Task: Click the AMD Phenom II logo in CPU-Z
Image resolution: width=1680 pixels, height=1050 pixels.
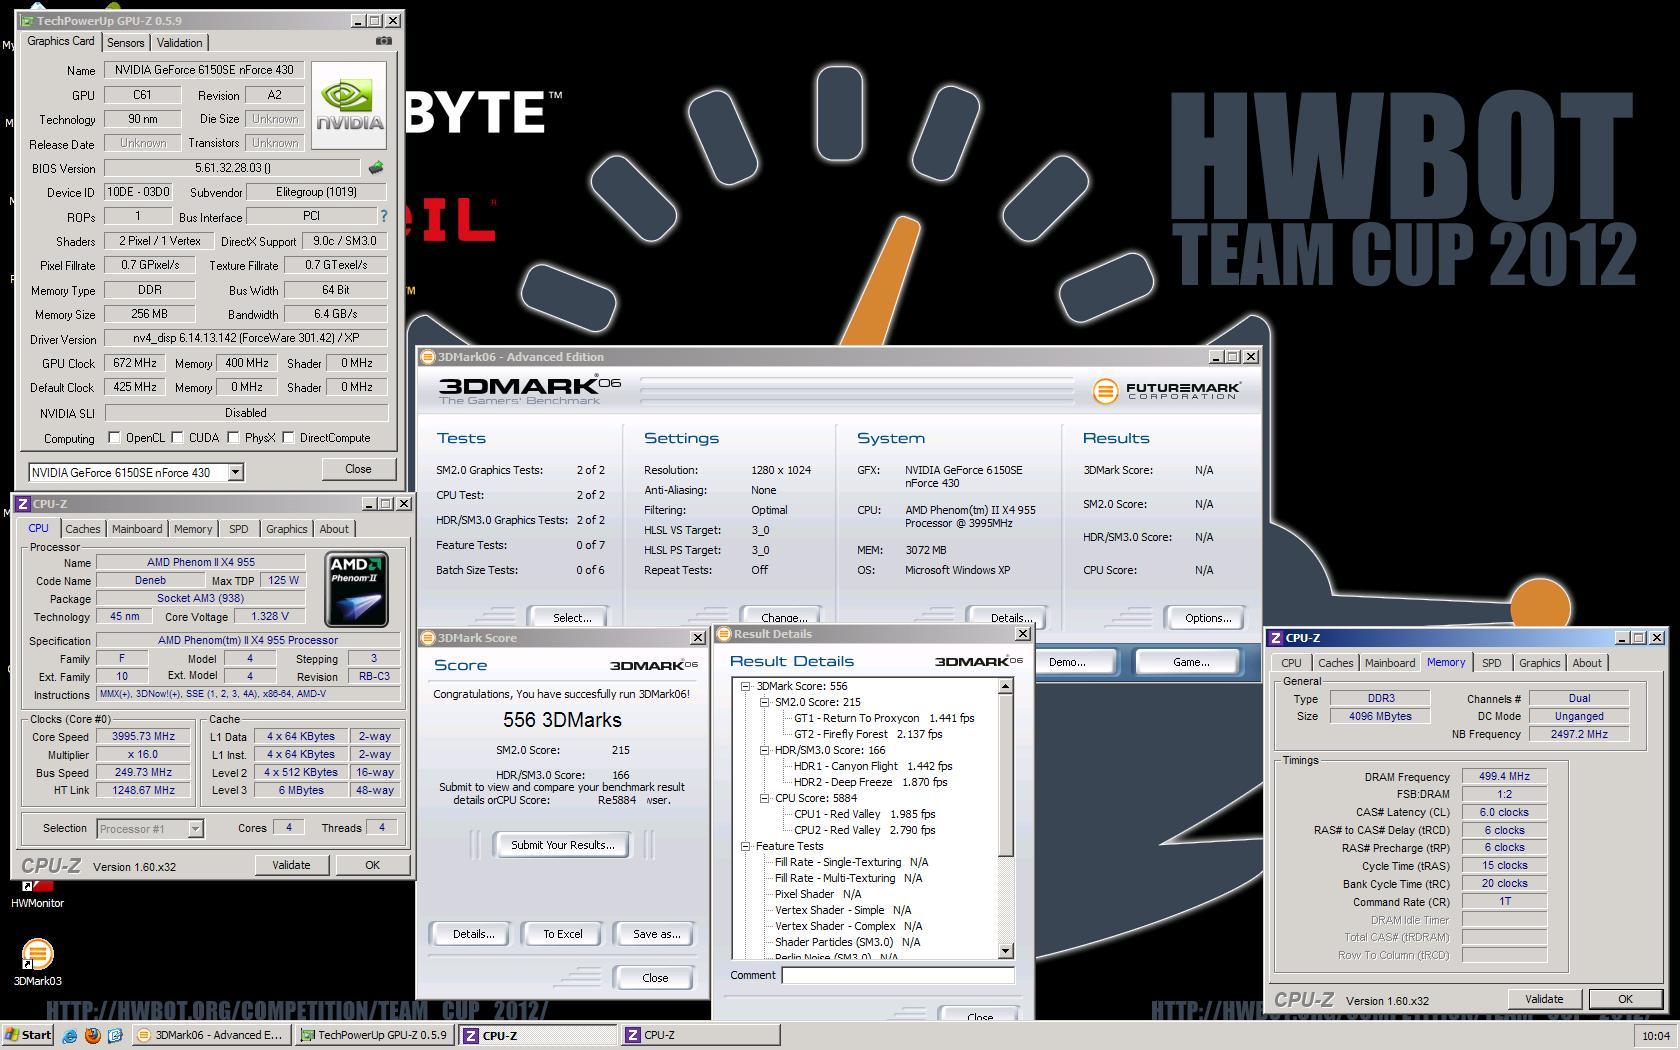Action: [x=357, y=590]
